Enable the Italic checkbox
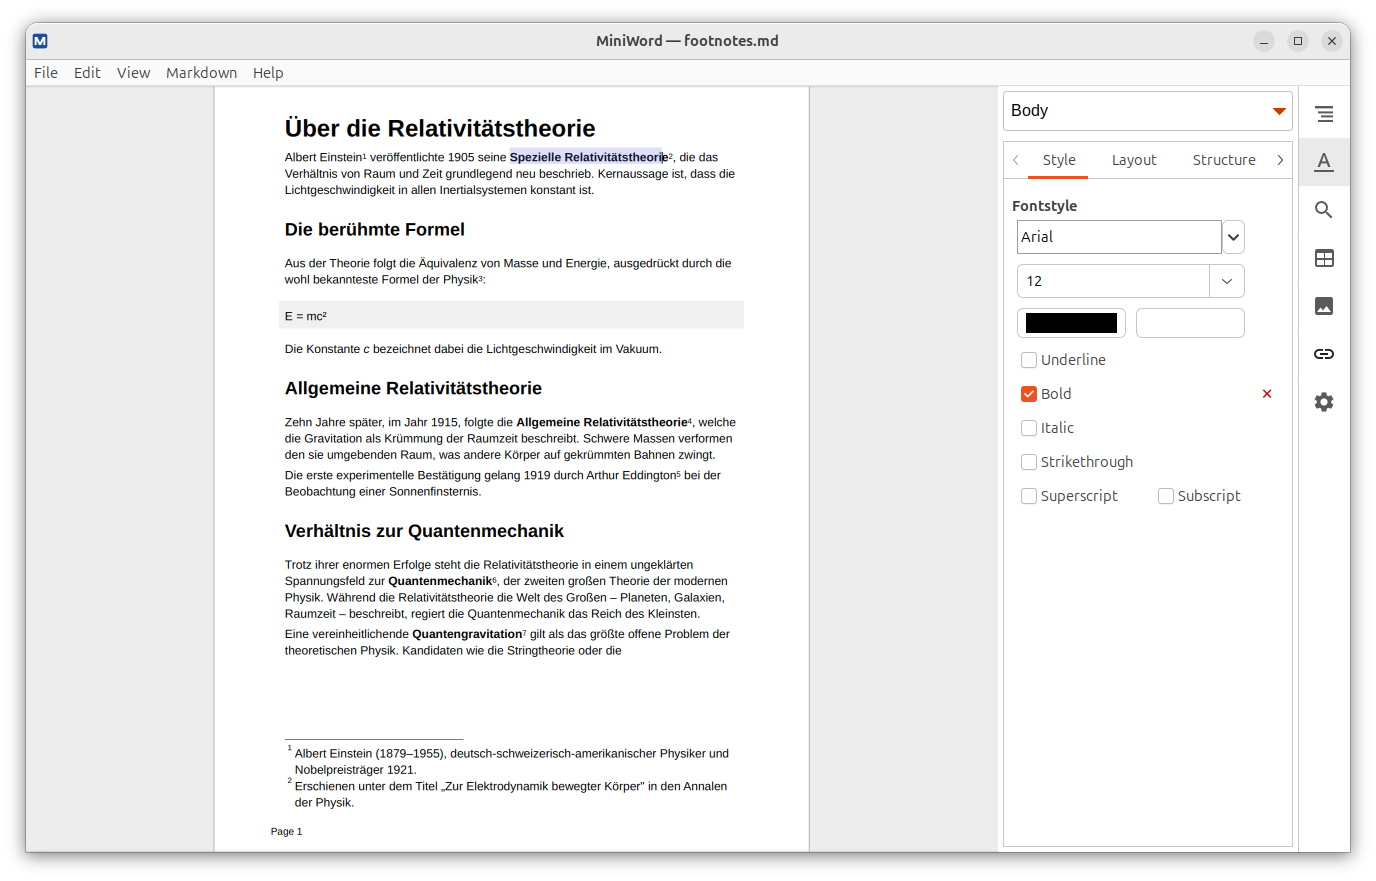Viewport: 1376px width, 881px height. pyautogui.click(x=1029, y=428)
